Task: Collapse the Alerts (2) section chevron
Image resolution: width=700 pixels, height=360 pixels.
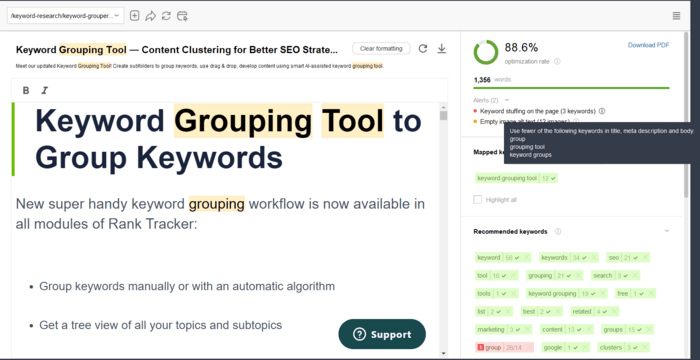Action: pos(507,100)
